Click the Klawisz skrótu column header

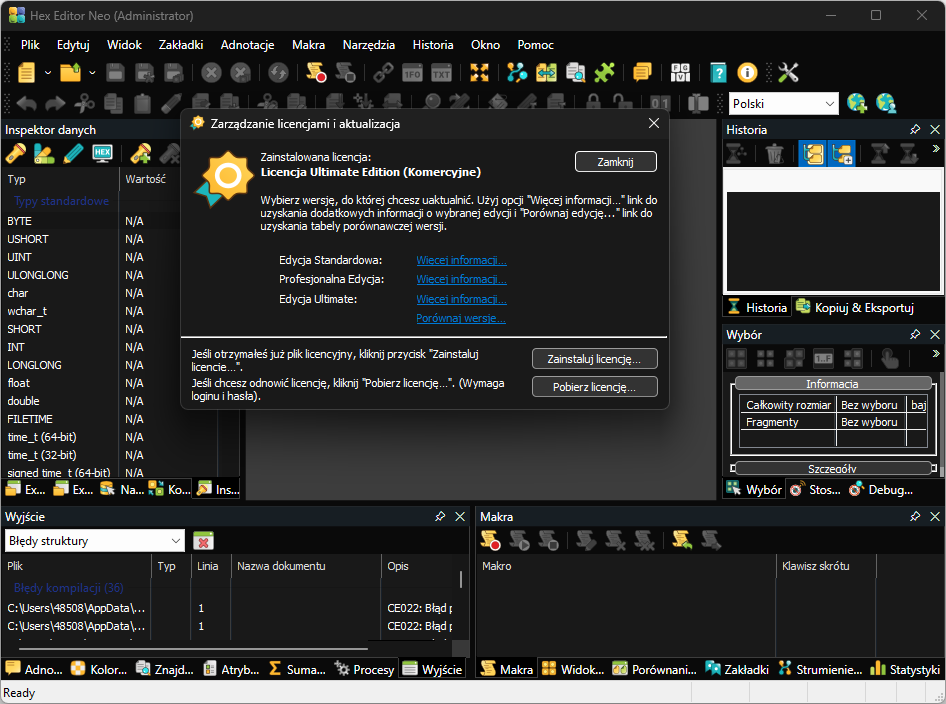click(825, 566)
